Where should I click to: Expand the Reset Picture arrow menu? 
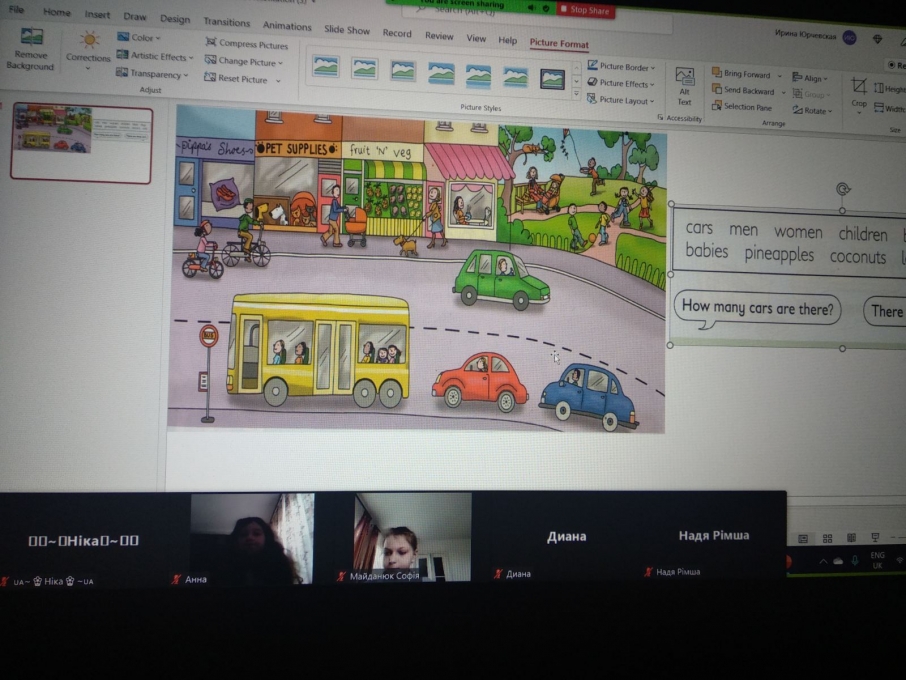click(278, 81)
